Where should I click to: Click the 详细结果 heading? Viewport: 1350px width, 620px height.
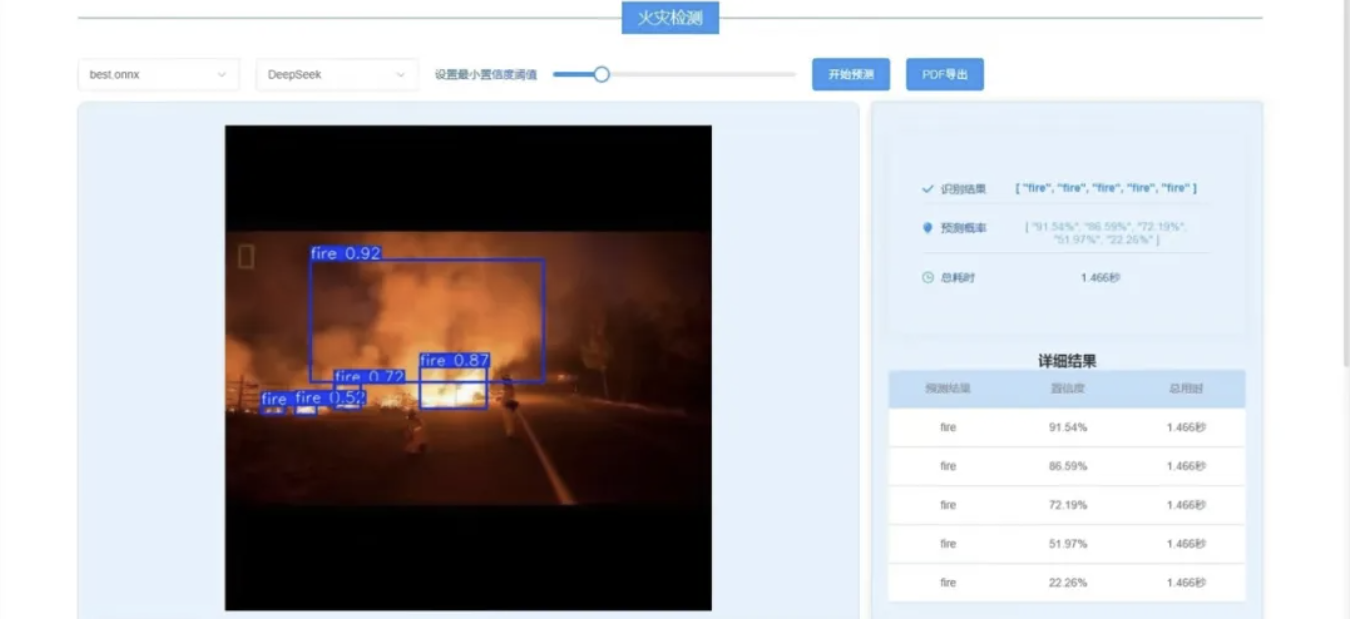point(1067,360)
